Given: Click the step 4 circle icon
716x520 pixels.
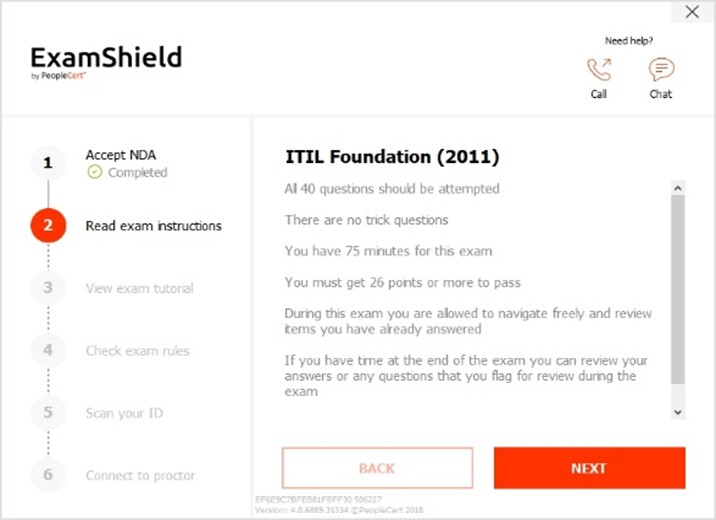Looking at the screenshot, I should click(48, 350).
